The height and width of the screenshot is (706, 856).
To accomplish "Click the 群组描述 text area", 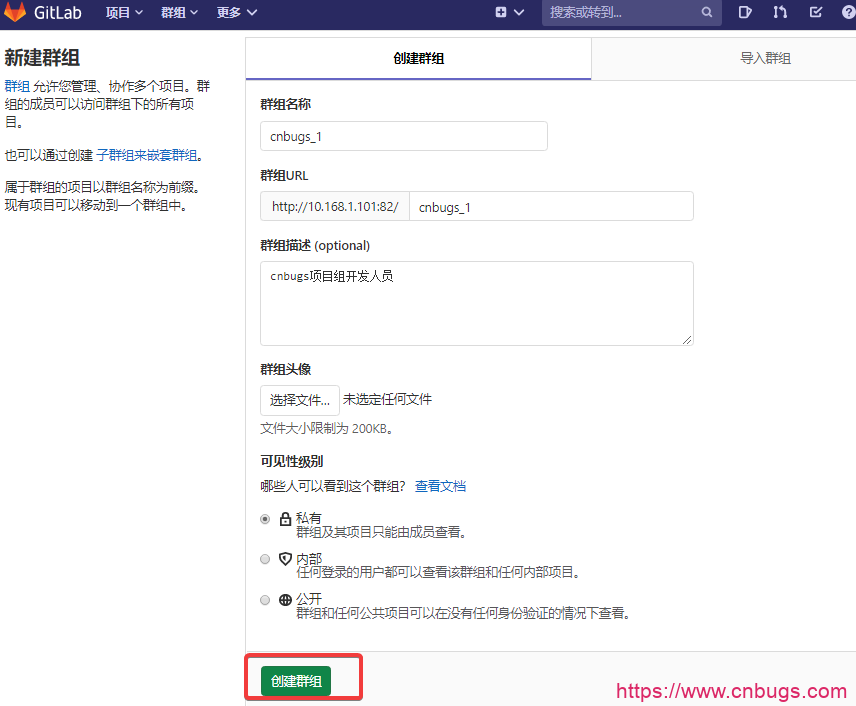I will 476,303.
